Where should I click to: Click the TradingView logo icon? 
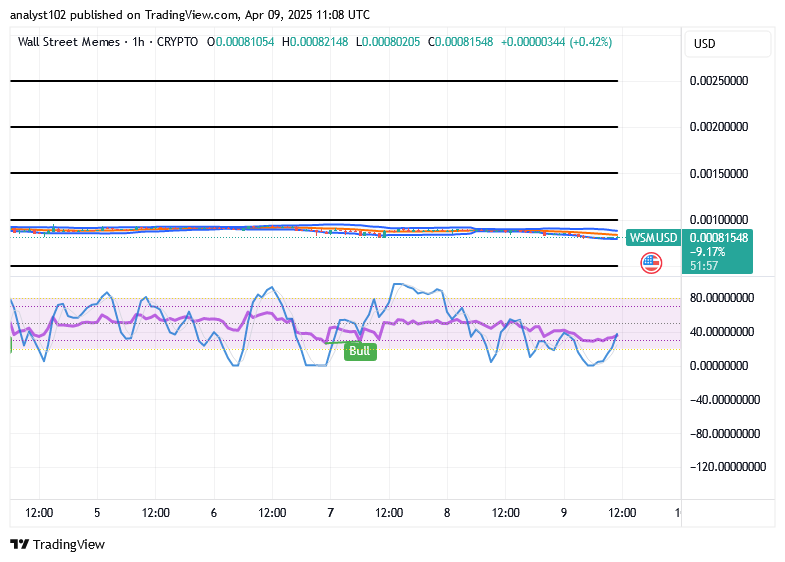pyautogui.click(x=20, y=544)
